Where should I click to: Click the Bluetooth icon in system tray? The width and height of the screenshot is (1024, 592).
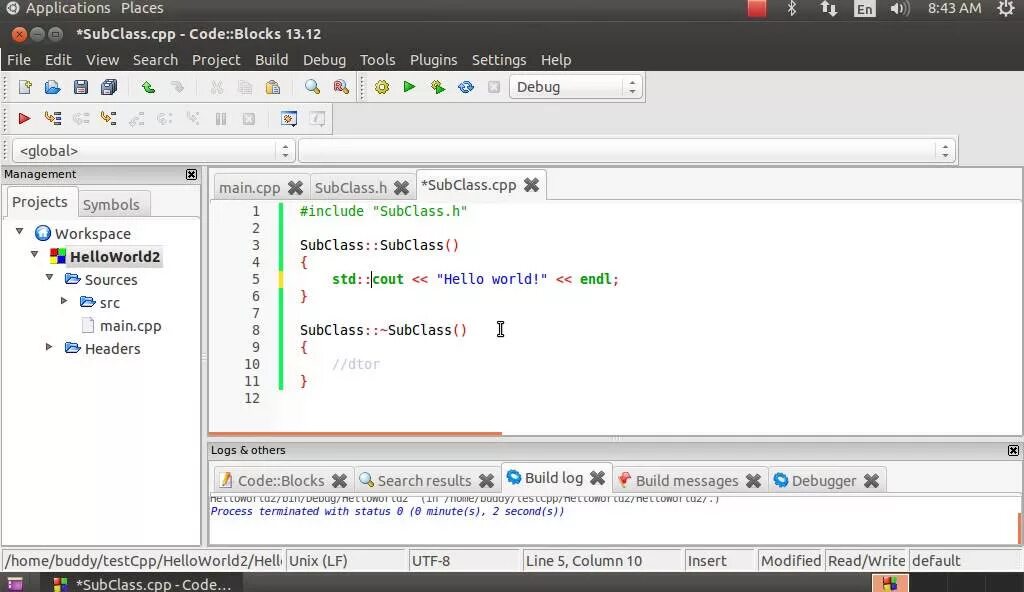click(x=792, y=8)
